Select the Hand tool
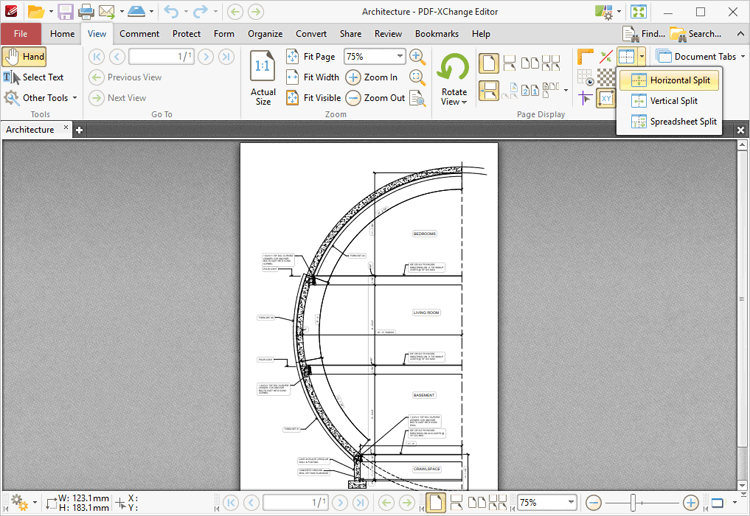 click(25, 57)
